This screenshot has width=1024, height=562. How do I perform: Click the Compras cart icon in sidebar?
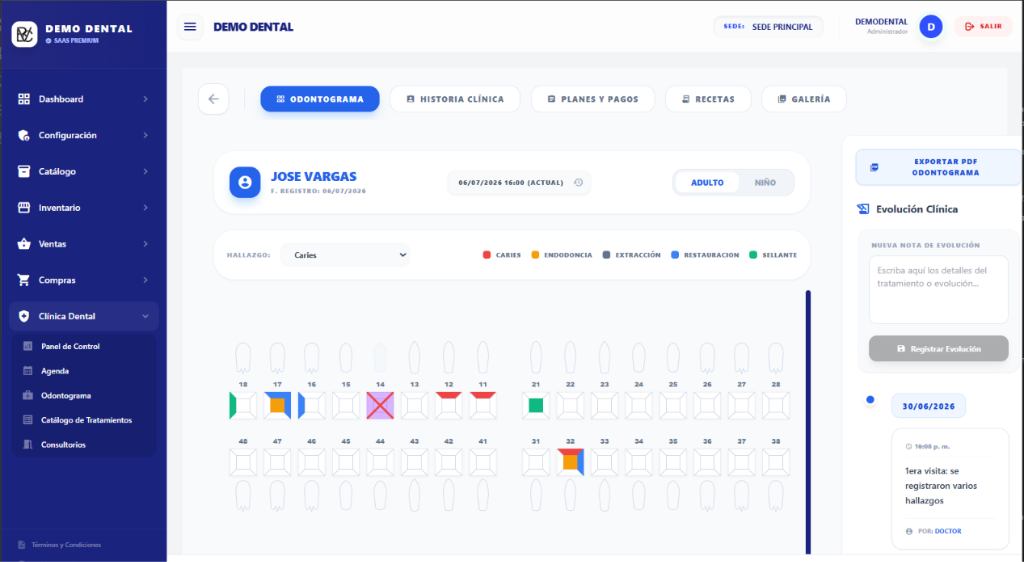24,280
